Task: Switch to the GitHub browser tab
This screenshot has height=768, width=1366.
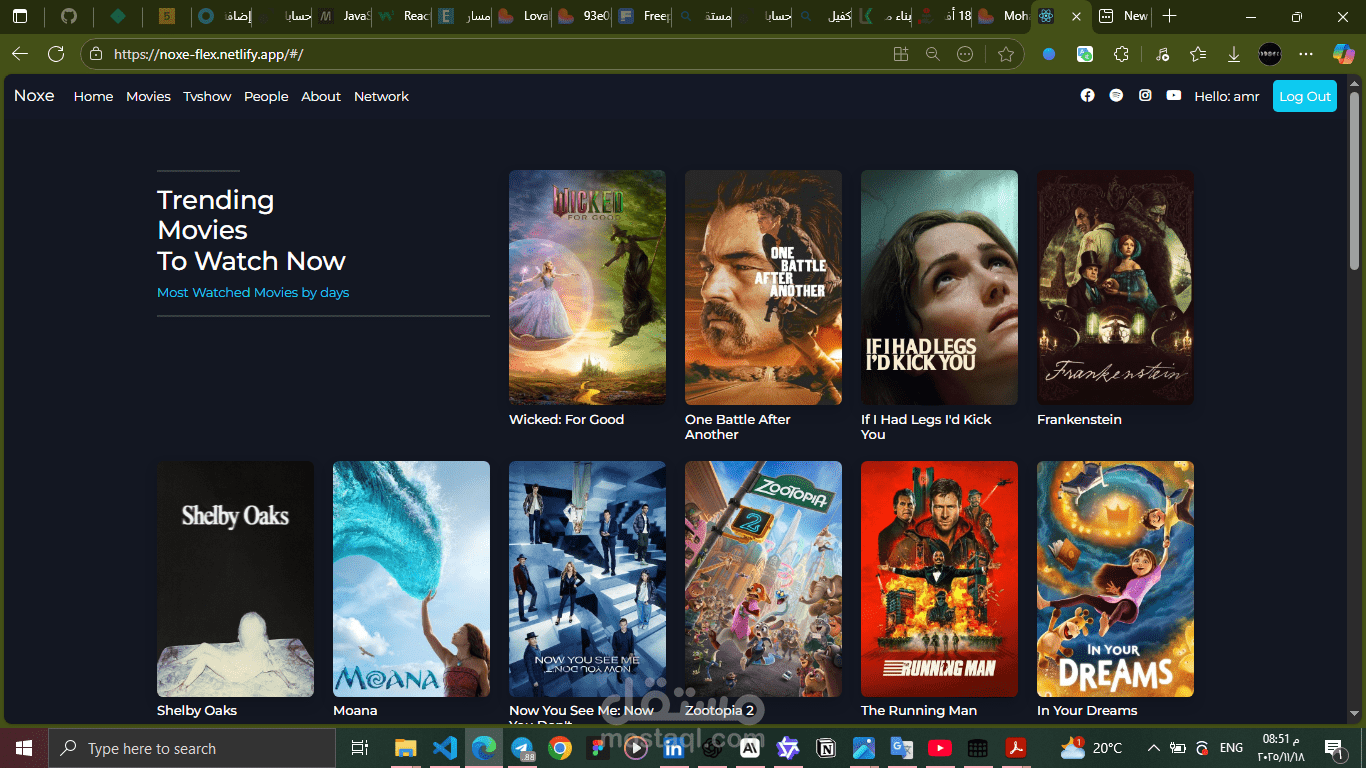Action: (x=68, y=16)
